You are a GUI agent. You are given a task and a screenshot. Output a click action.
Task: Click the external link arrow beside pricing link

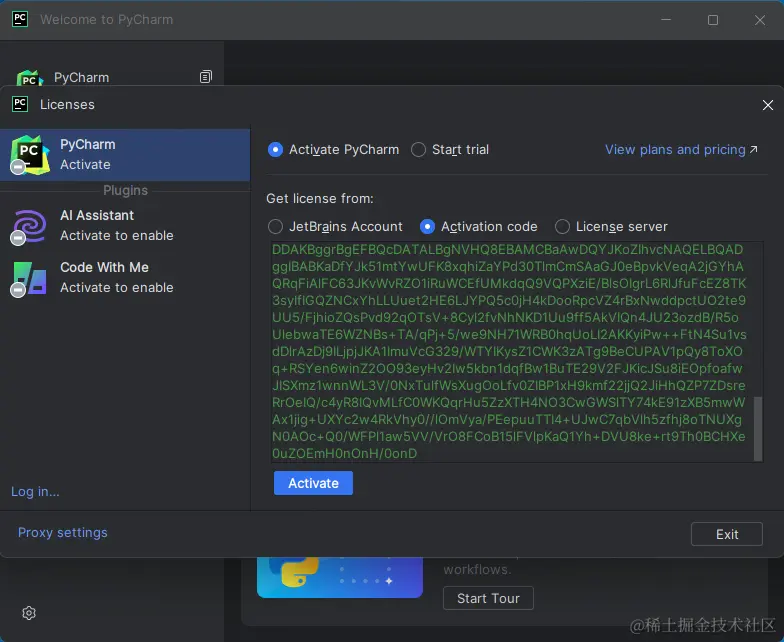pyautogui.click(x=754, y=150)
